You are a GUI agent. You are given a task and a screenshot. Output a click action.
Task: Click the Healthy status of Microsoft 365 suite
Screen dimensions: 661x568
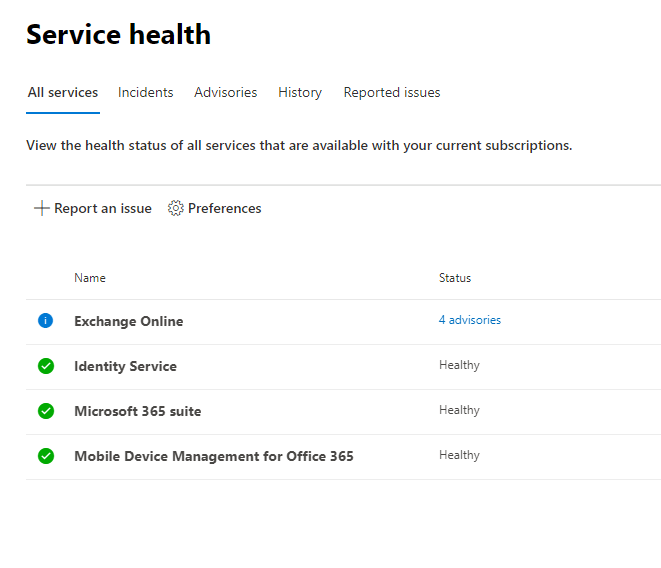click(x=459, y=410)
